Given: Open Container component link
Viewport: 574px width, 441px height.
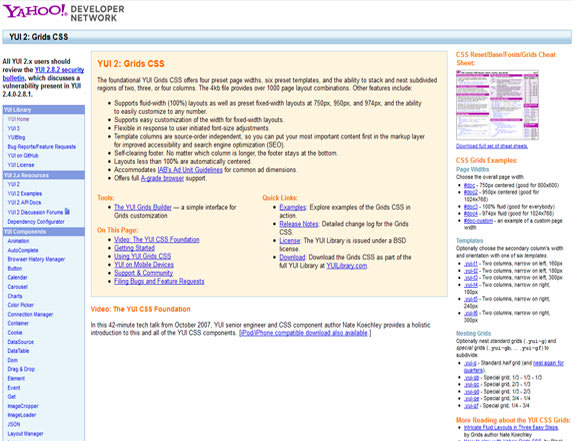Looking at the screenshot, I should 18,324.
